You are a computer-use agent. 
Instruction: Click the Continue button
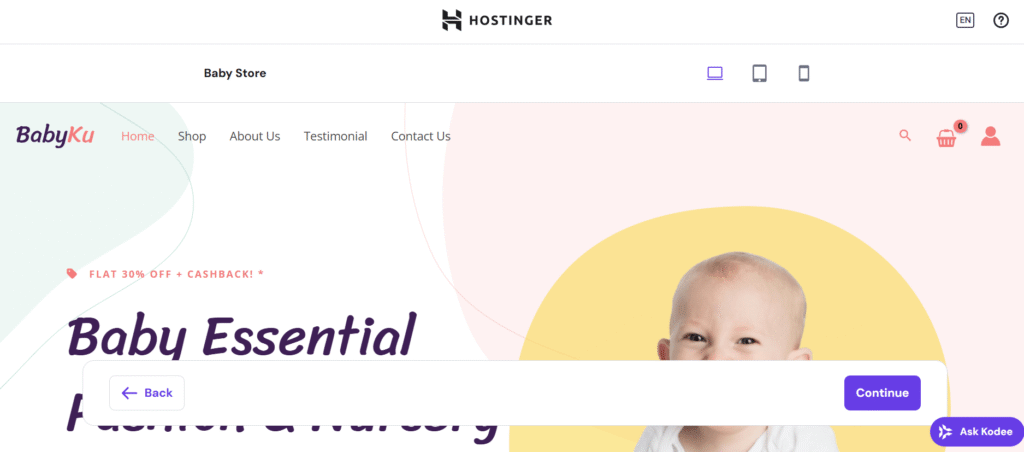(x=882, y=393)
